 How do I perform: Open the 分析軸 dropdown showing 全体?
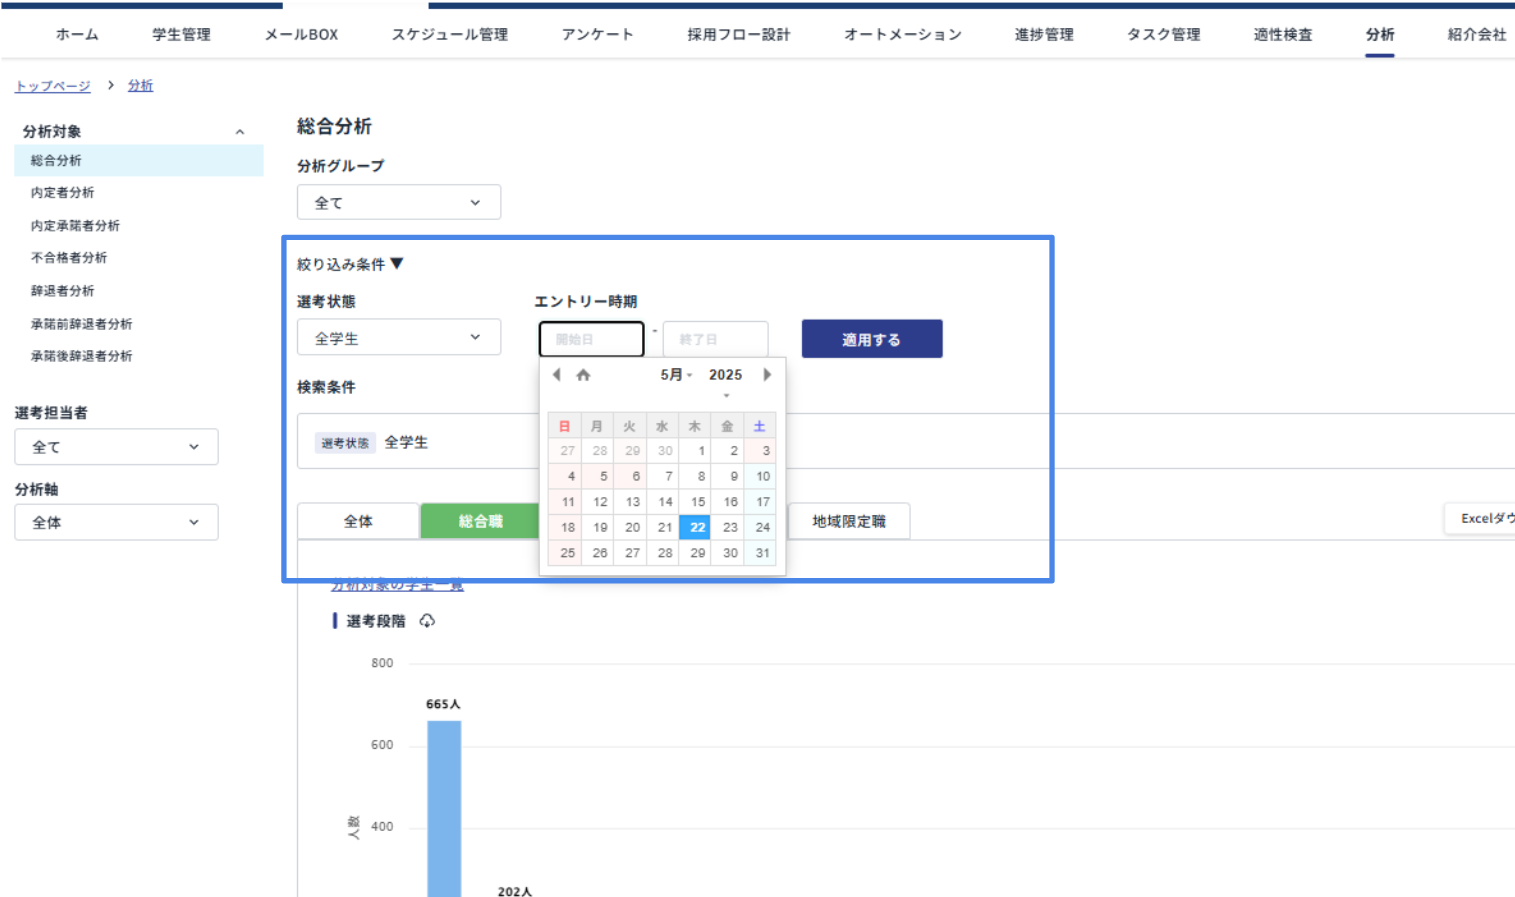coord(116,521)
